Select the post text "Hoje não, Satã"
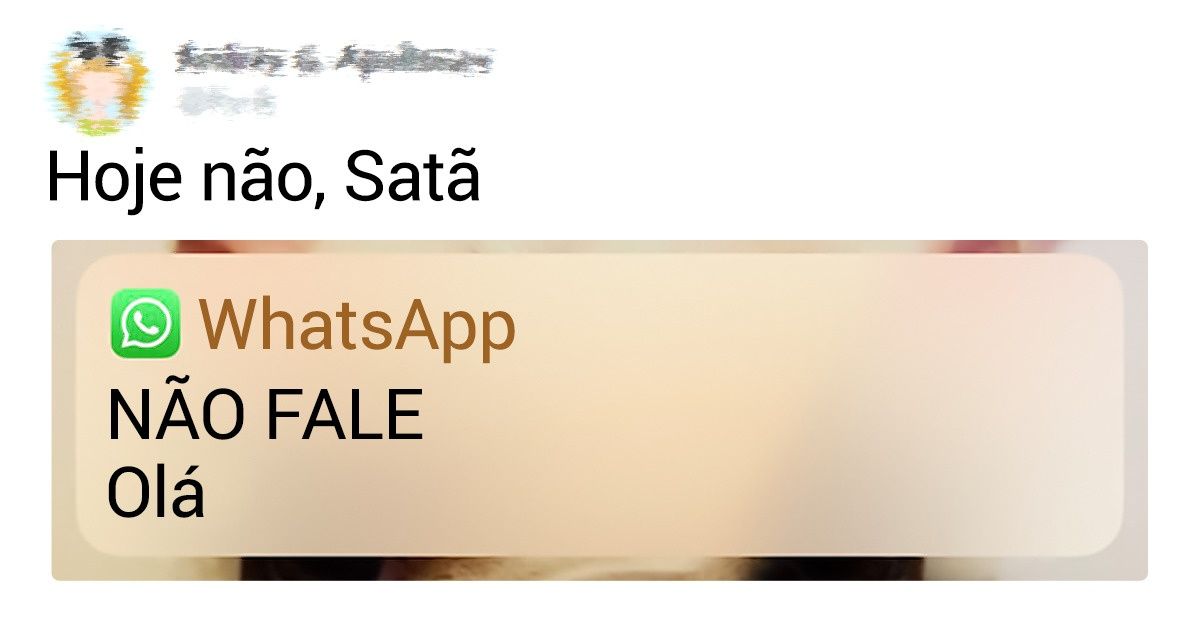This screenshot has height=630, width=1200. [264, 179]
